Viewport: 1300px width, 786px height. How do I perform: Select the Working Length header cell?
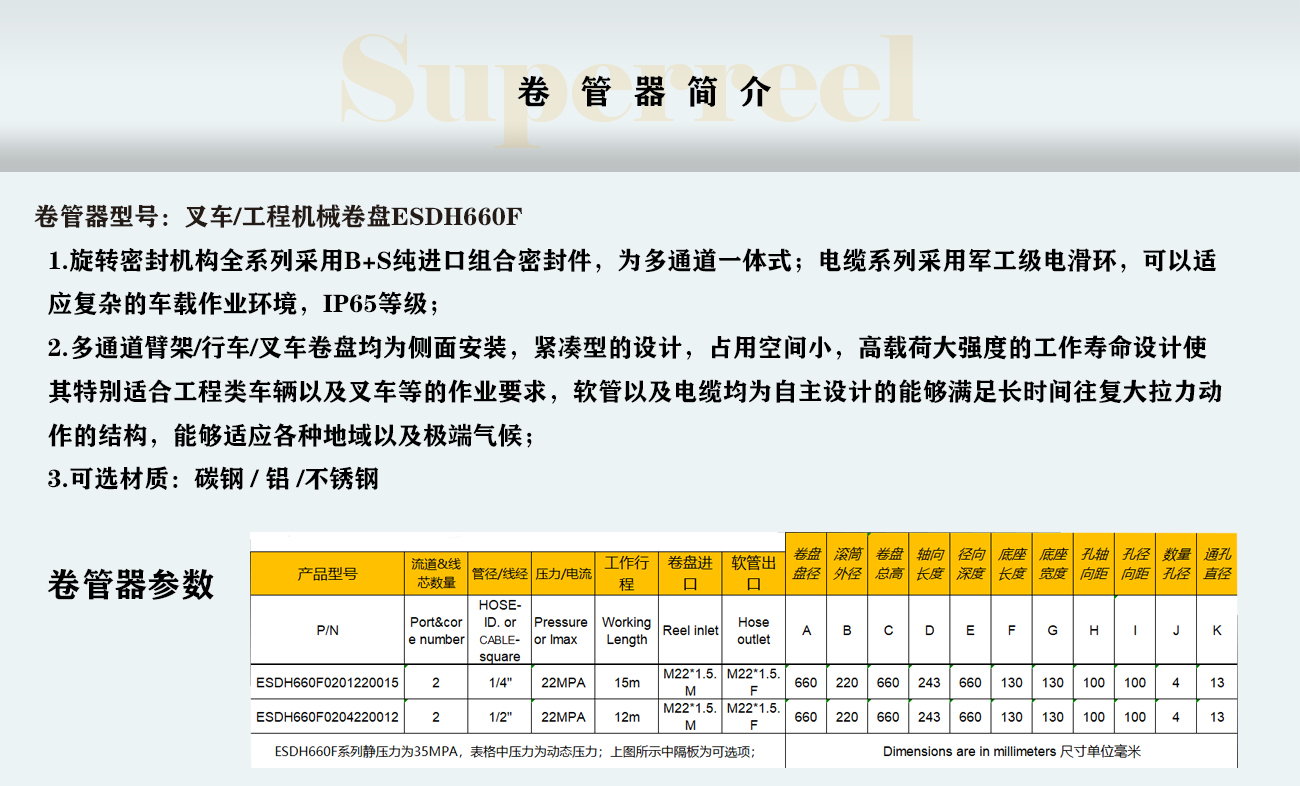(626, 630)
